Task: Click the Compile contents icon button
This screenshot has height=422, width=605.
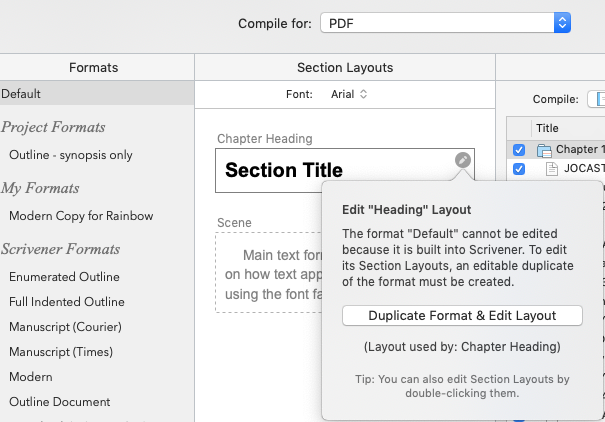Action: pyautogui.click(x=597, y=99)
